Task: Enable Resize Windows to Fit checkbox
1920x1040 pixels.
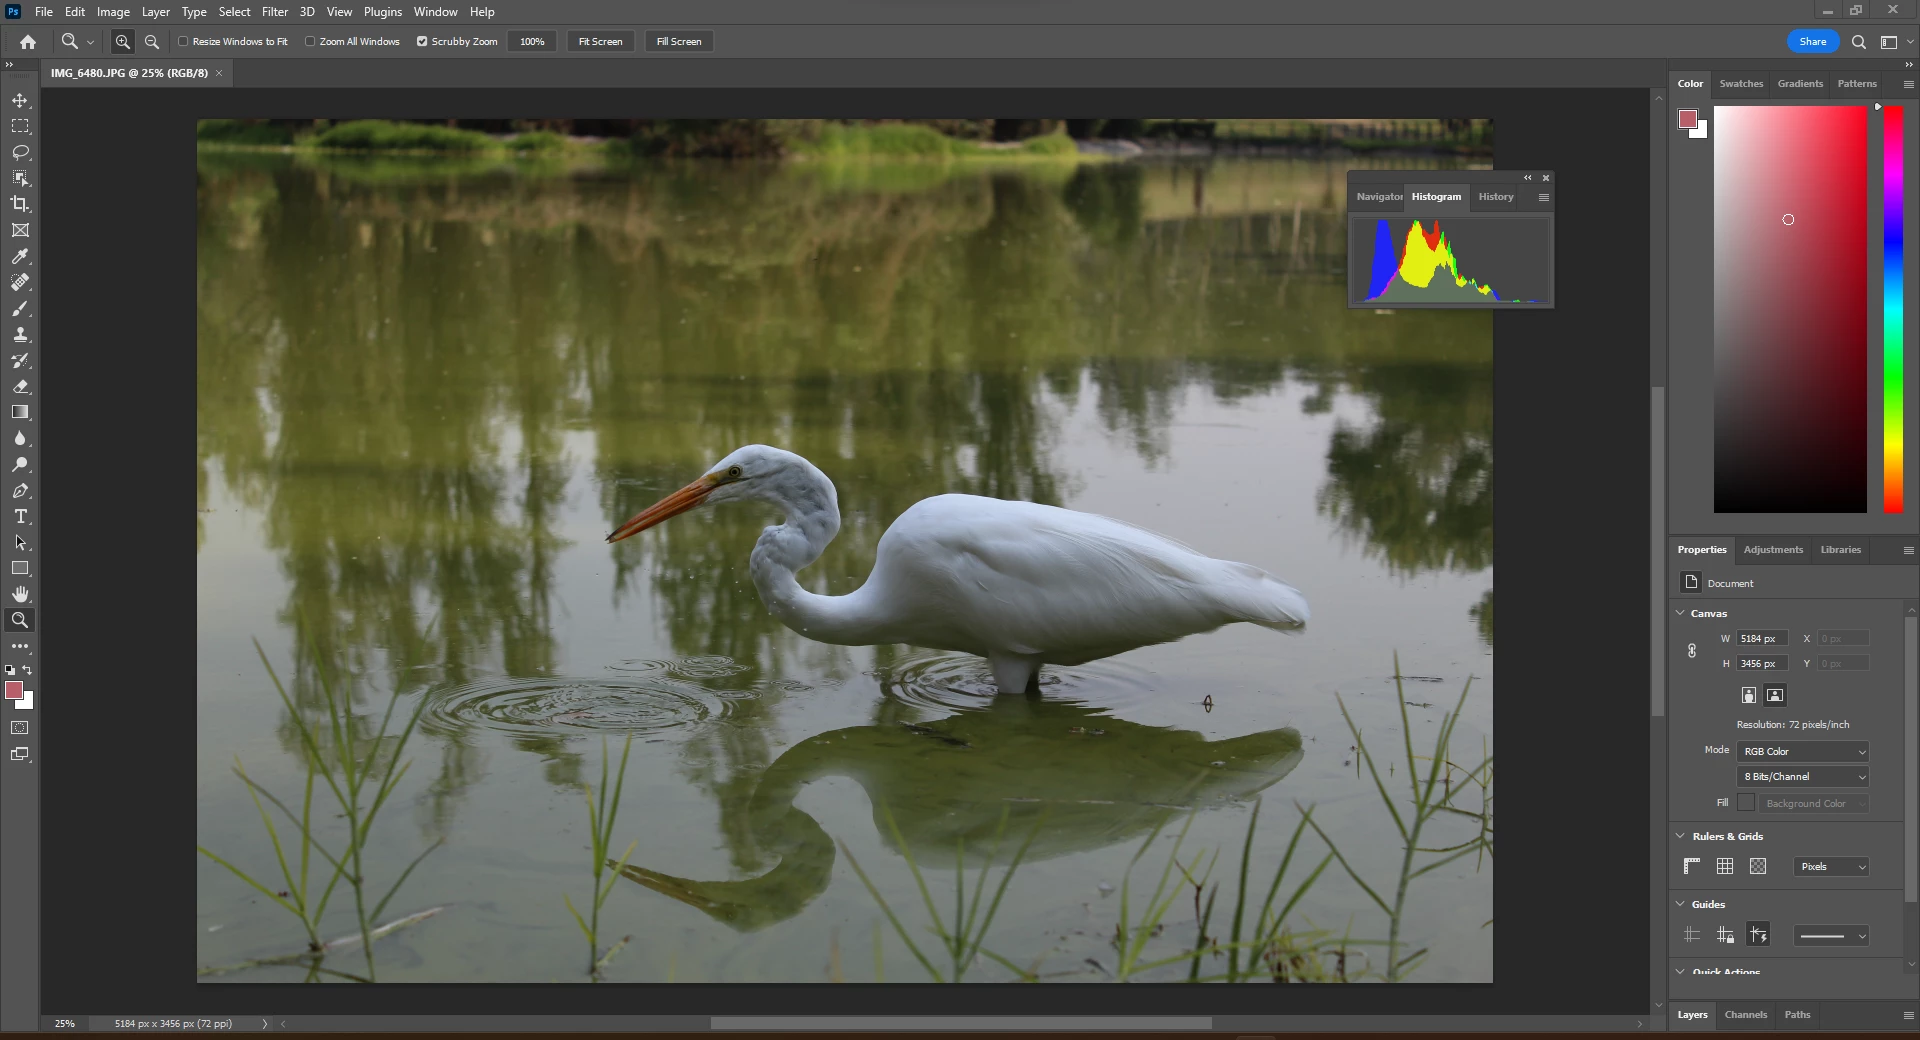Action: (x=183, y=42)
